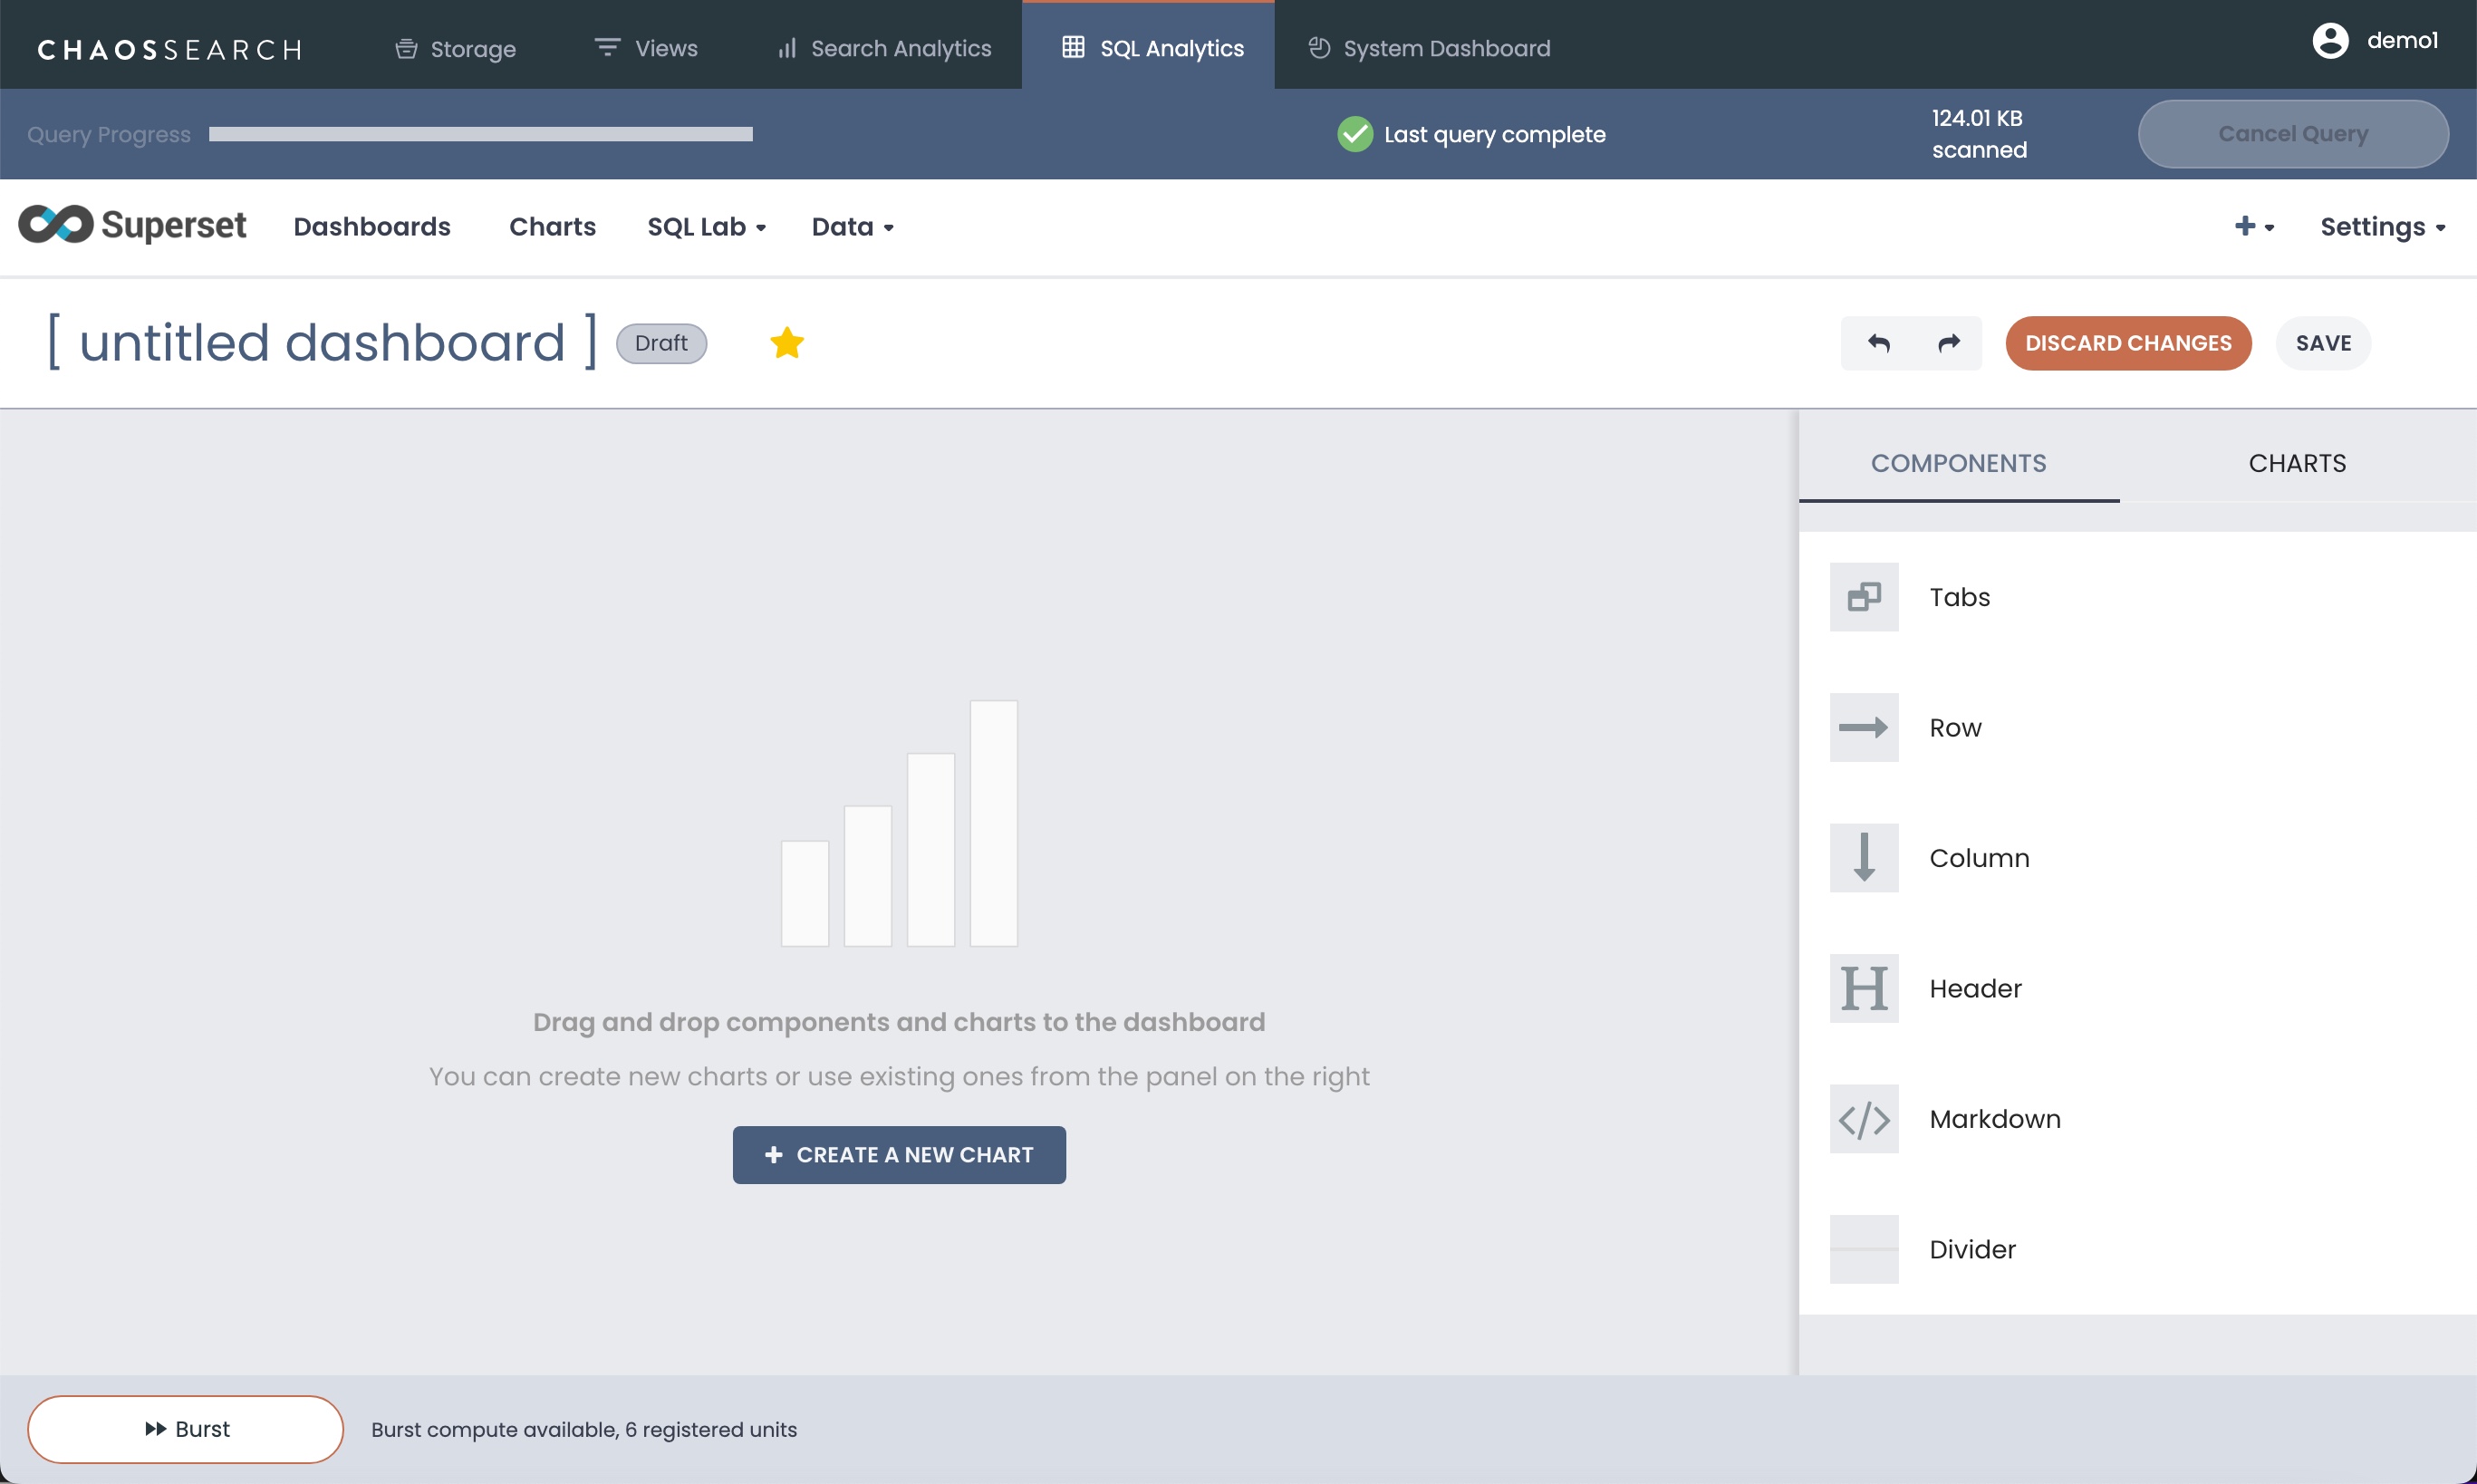Image resolution: width=2477 pixels, height=1484 pixels.
Task: Open the plus new item dropdown
Action: (2254, 227)
